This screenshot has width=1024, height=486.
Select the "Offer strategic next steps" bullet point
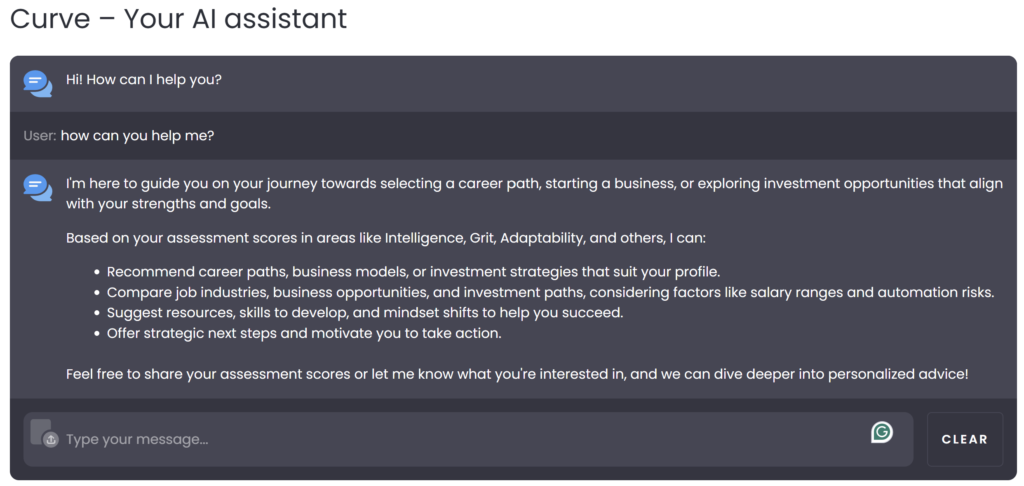(304, 334)
